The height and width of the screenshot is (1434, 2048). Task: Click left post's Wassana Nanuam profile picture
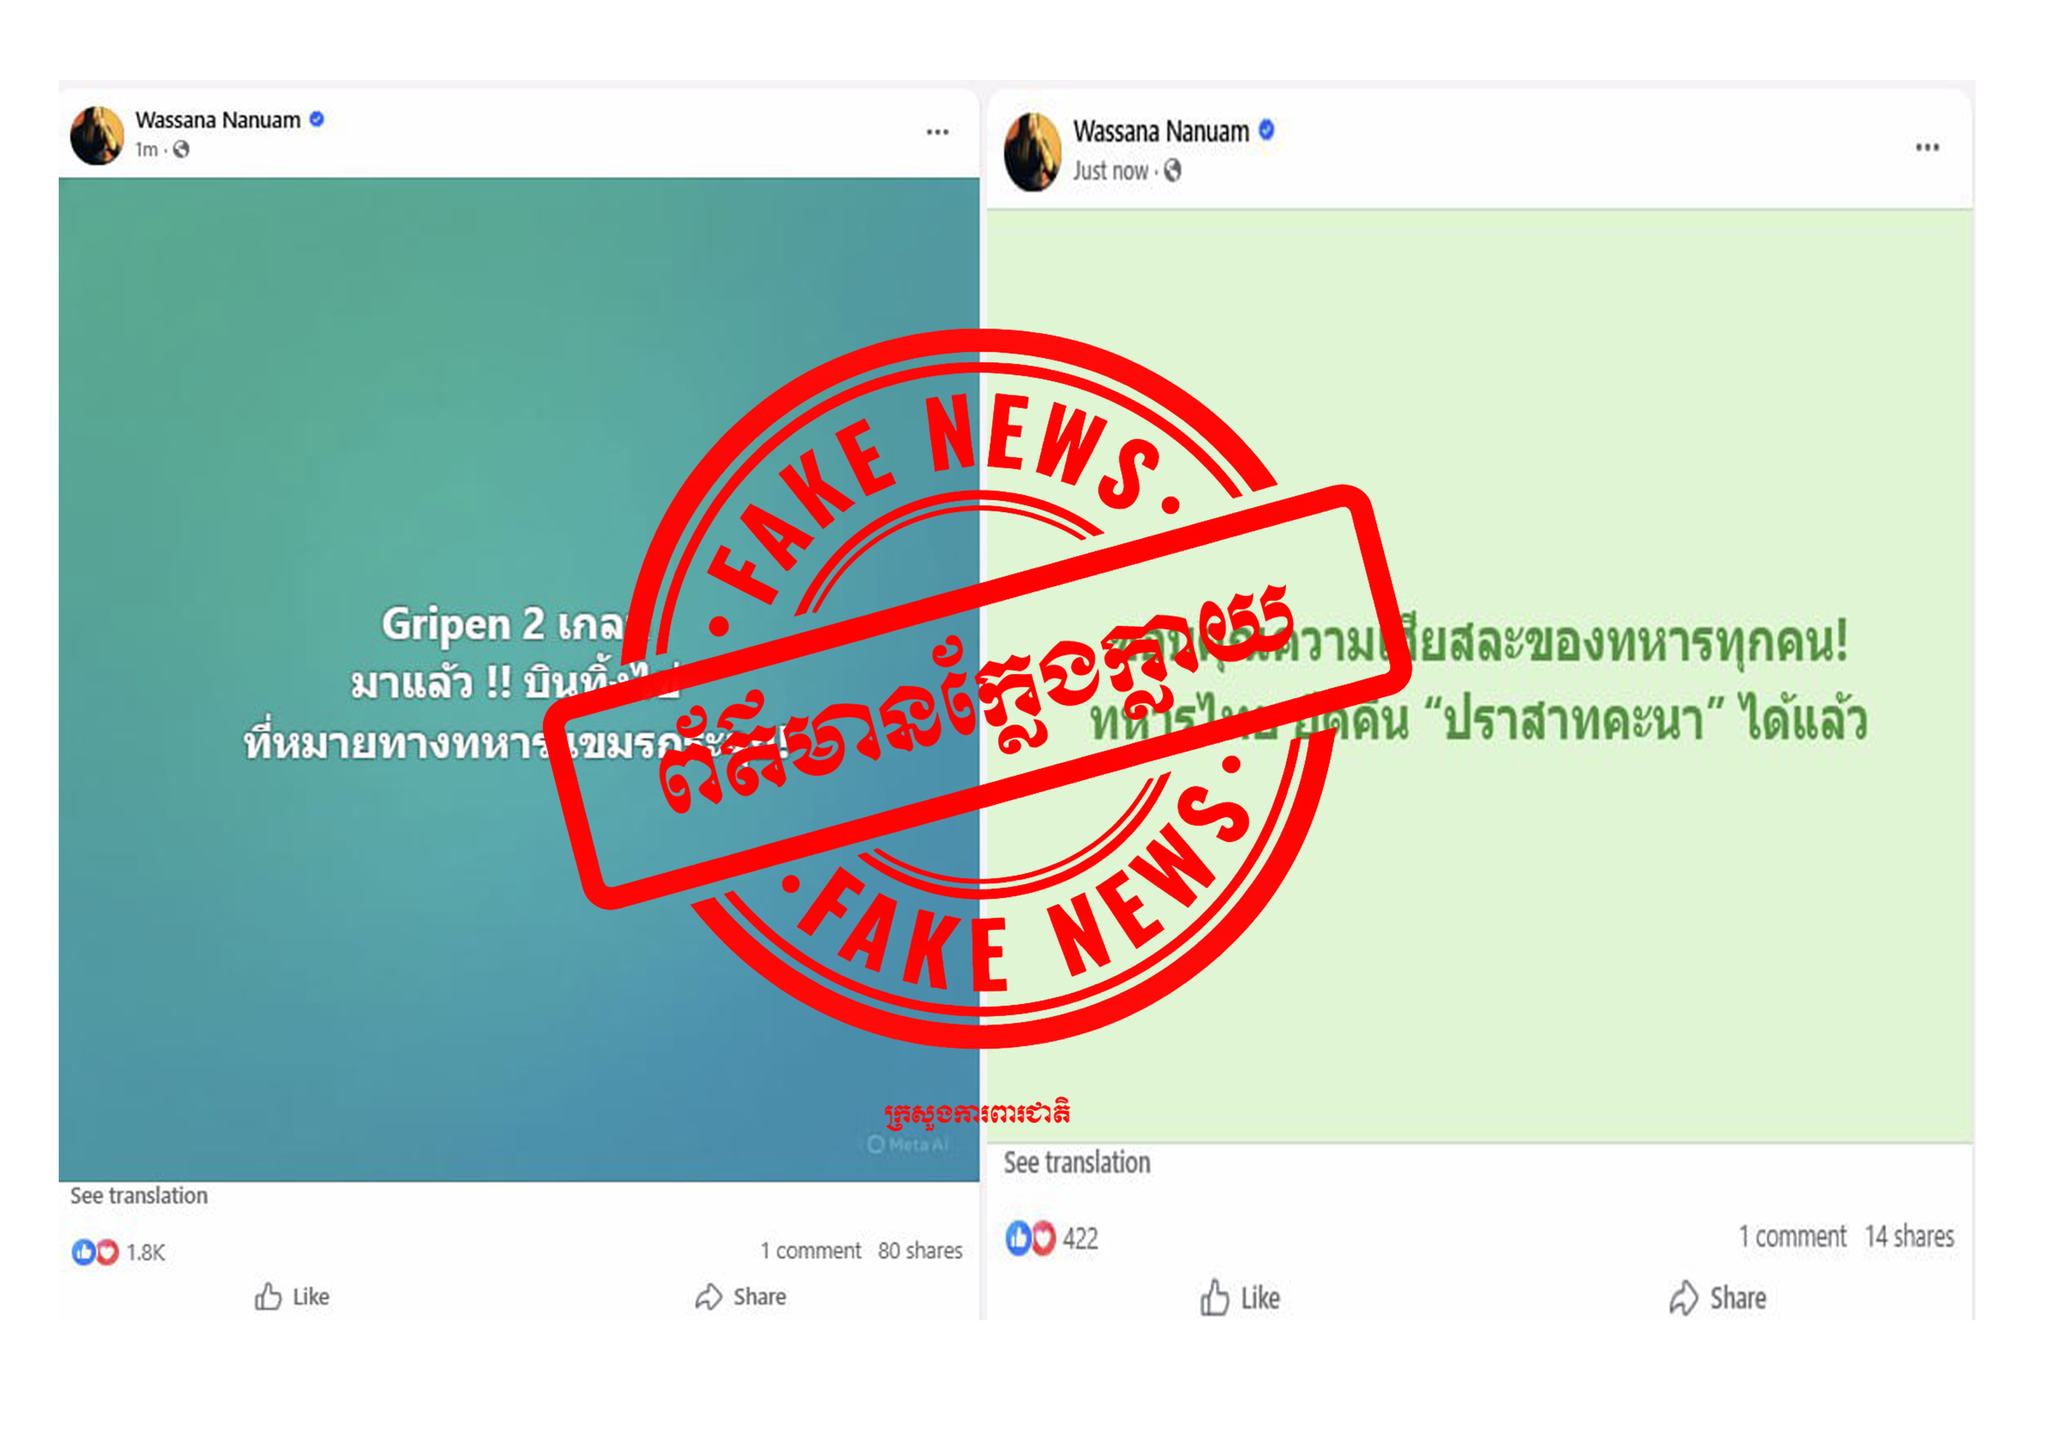pos(97,135)
